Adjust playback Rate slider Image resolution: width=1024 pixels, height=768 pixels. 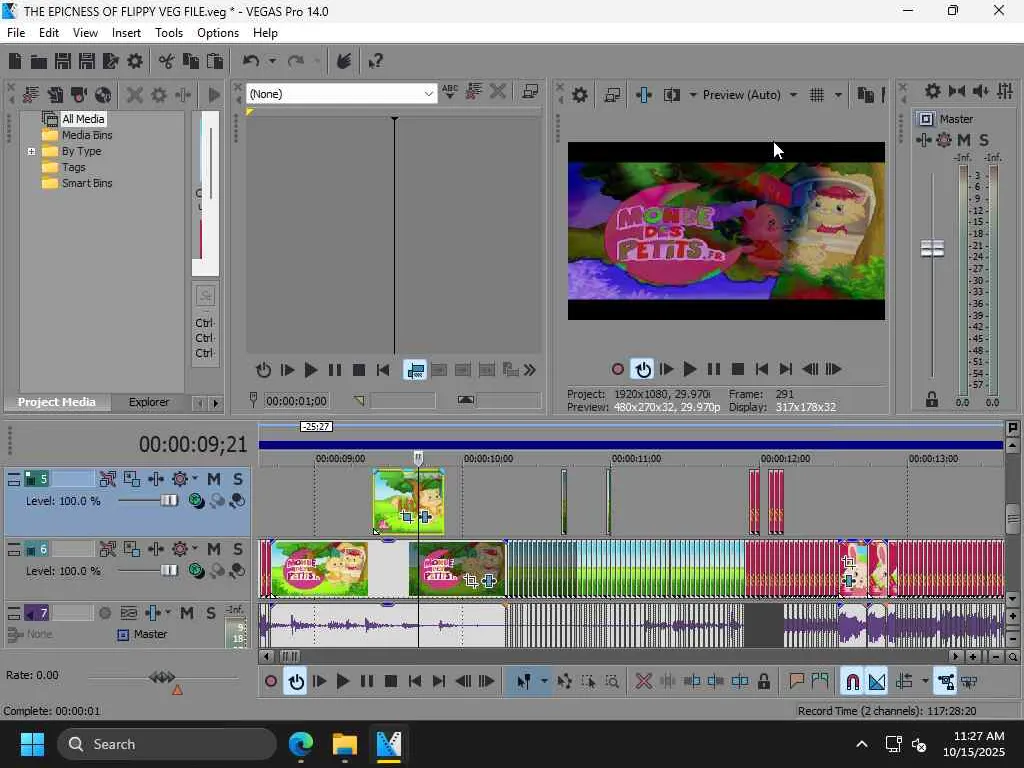(162, 677)
